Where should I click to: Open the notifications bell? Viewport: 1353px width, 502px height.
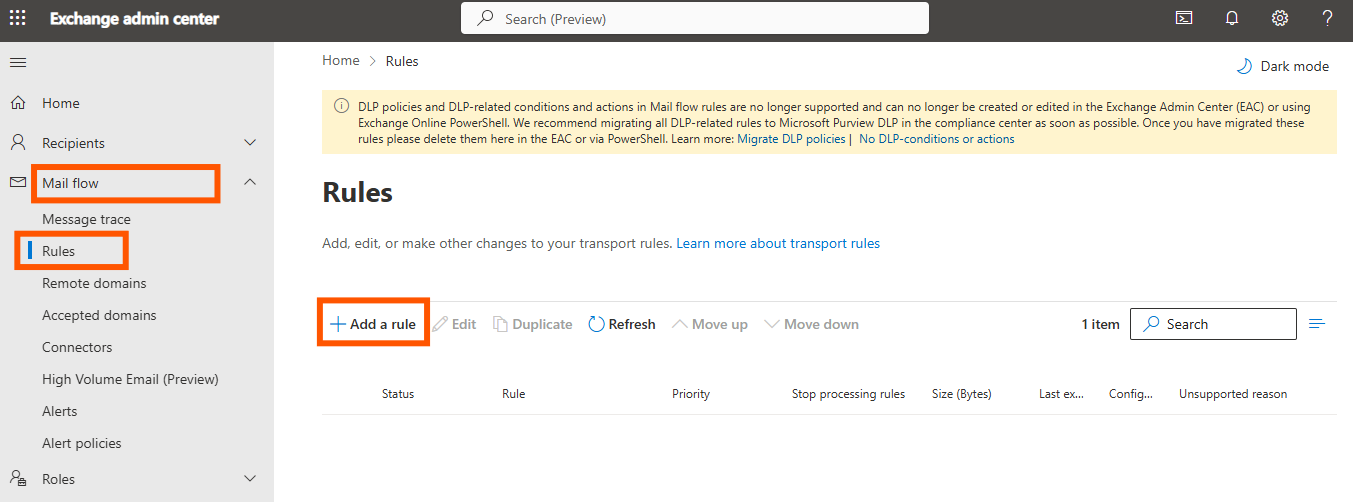tap(1232, 18)
